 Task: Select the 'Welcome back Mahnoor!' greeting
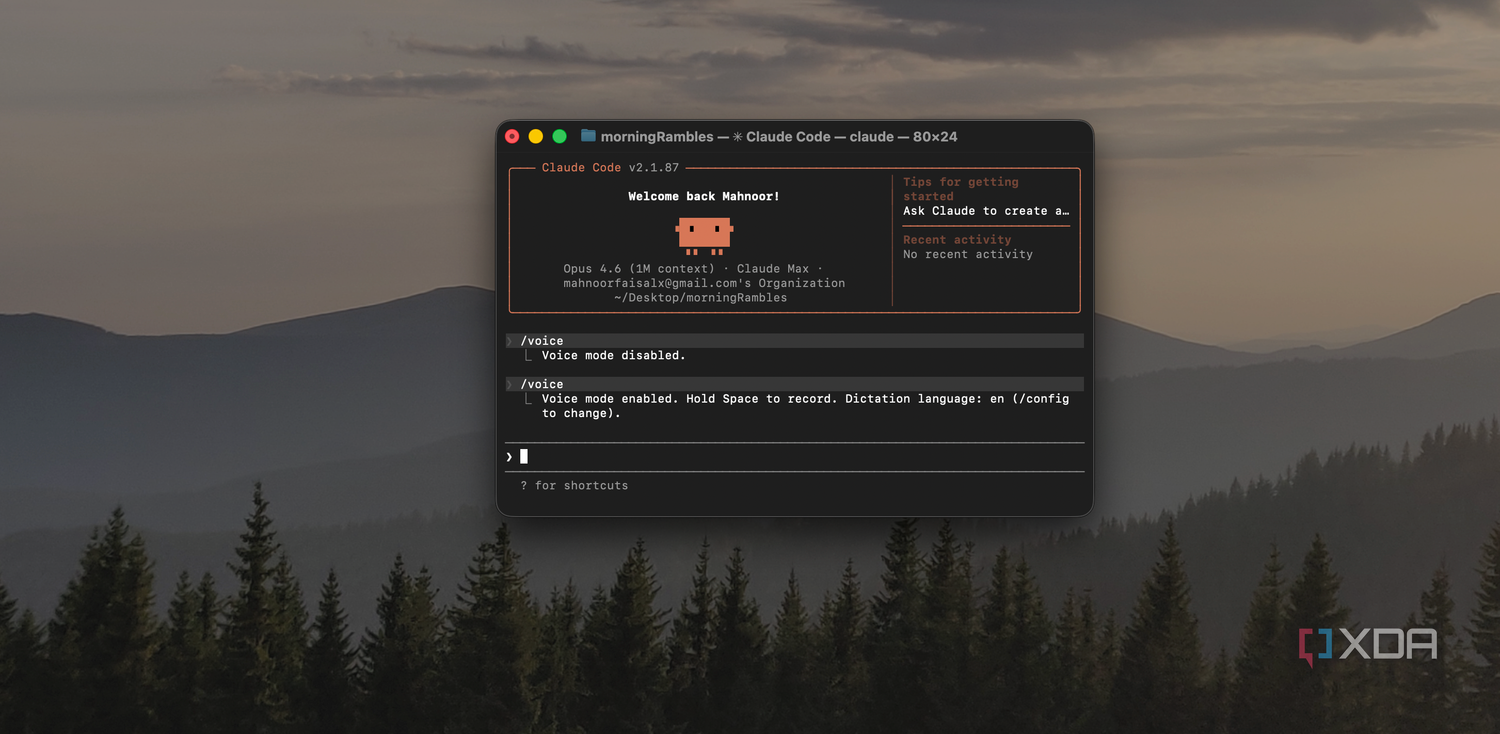[x=704, y=196]
